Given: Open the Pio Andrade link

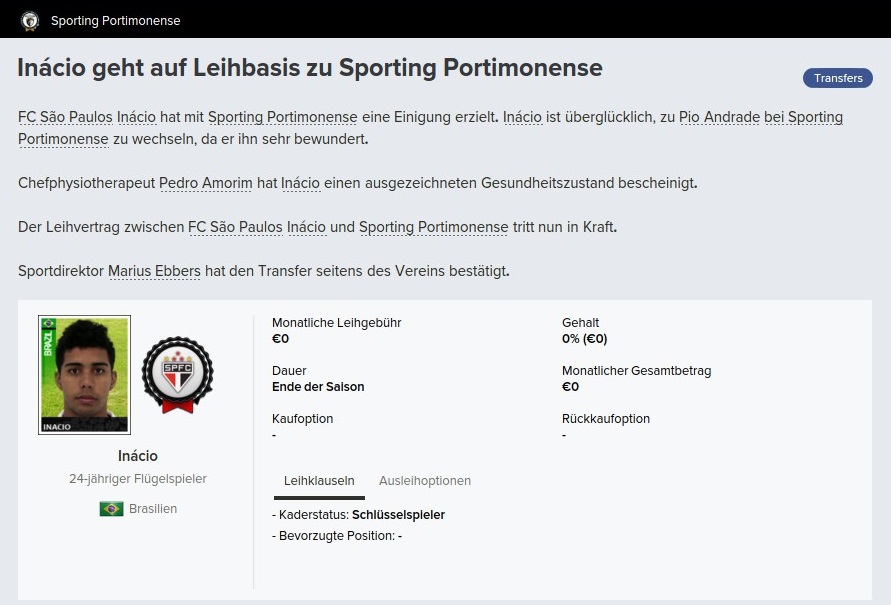Looking at the screenshot, I should coord(719,117).
